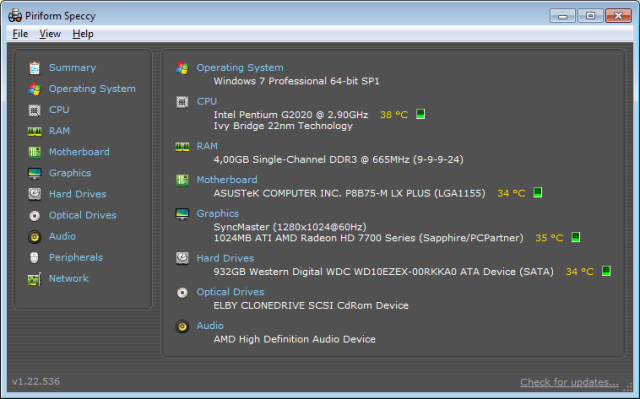Viewport: 640px width, 399px height.
Task: Click the Peripherals mouse icon in sidebar
Action: [x=35, y=257]
